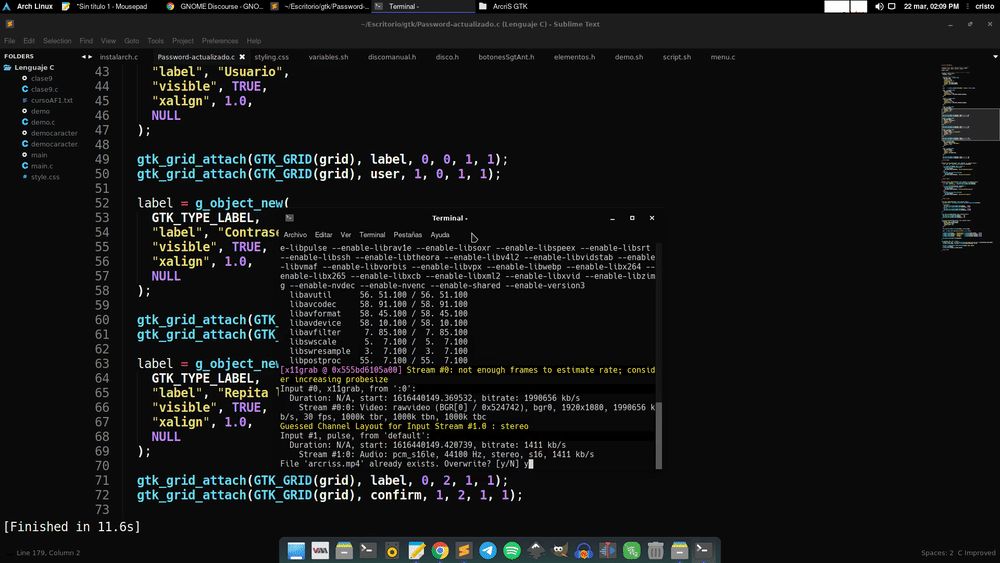This screenshot has width=1000, height=563.
Task: Switch to the botonesSgtAnt.h tab
Action: [x=506, y=57]
